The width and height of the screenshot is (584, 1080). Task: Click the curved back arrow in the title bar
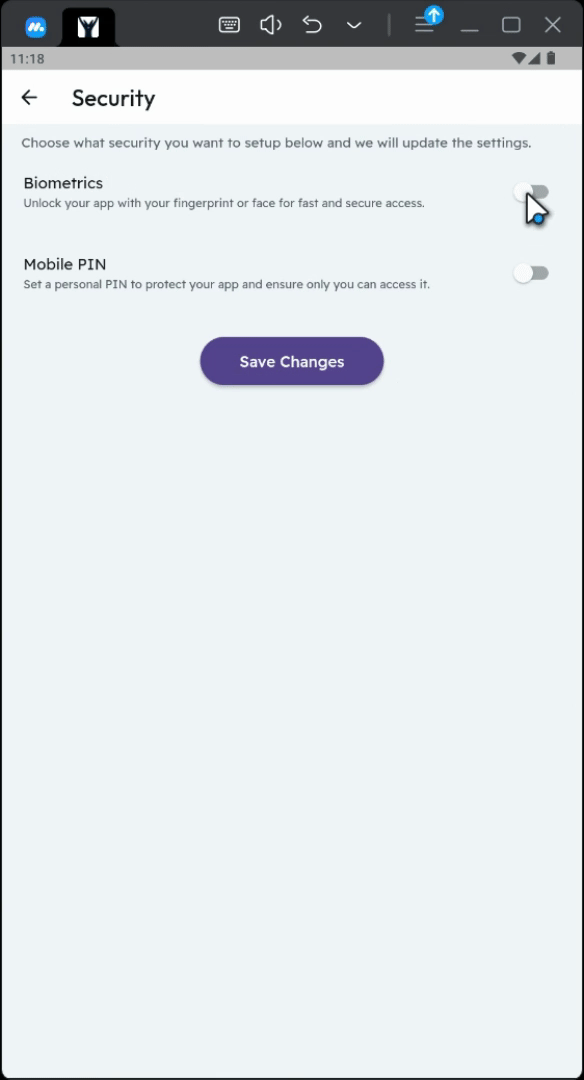click(x=312, y=25)
